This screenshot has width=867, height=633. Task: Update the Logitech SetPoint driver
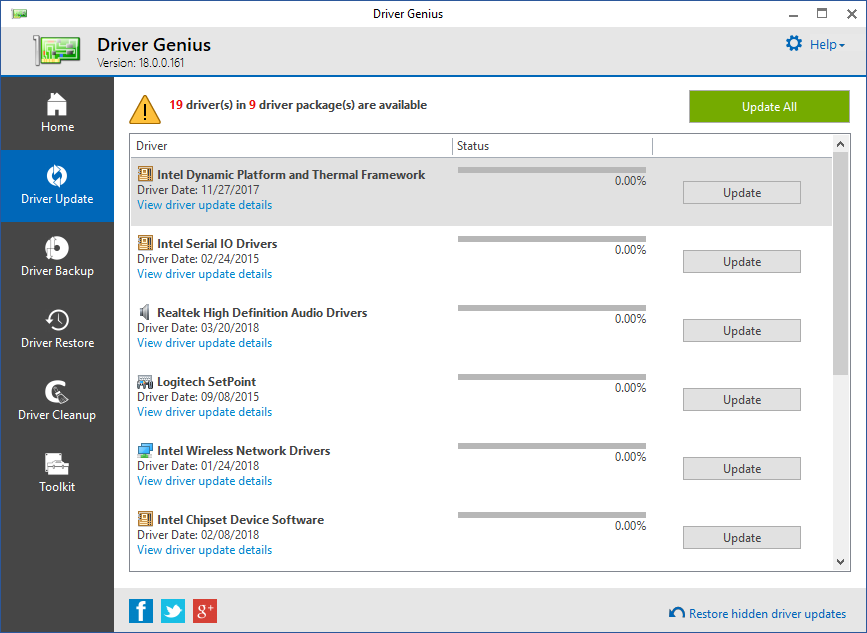(741, 400)
